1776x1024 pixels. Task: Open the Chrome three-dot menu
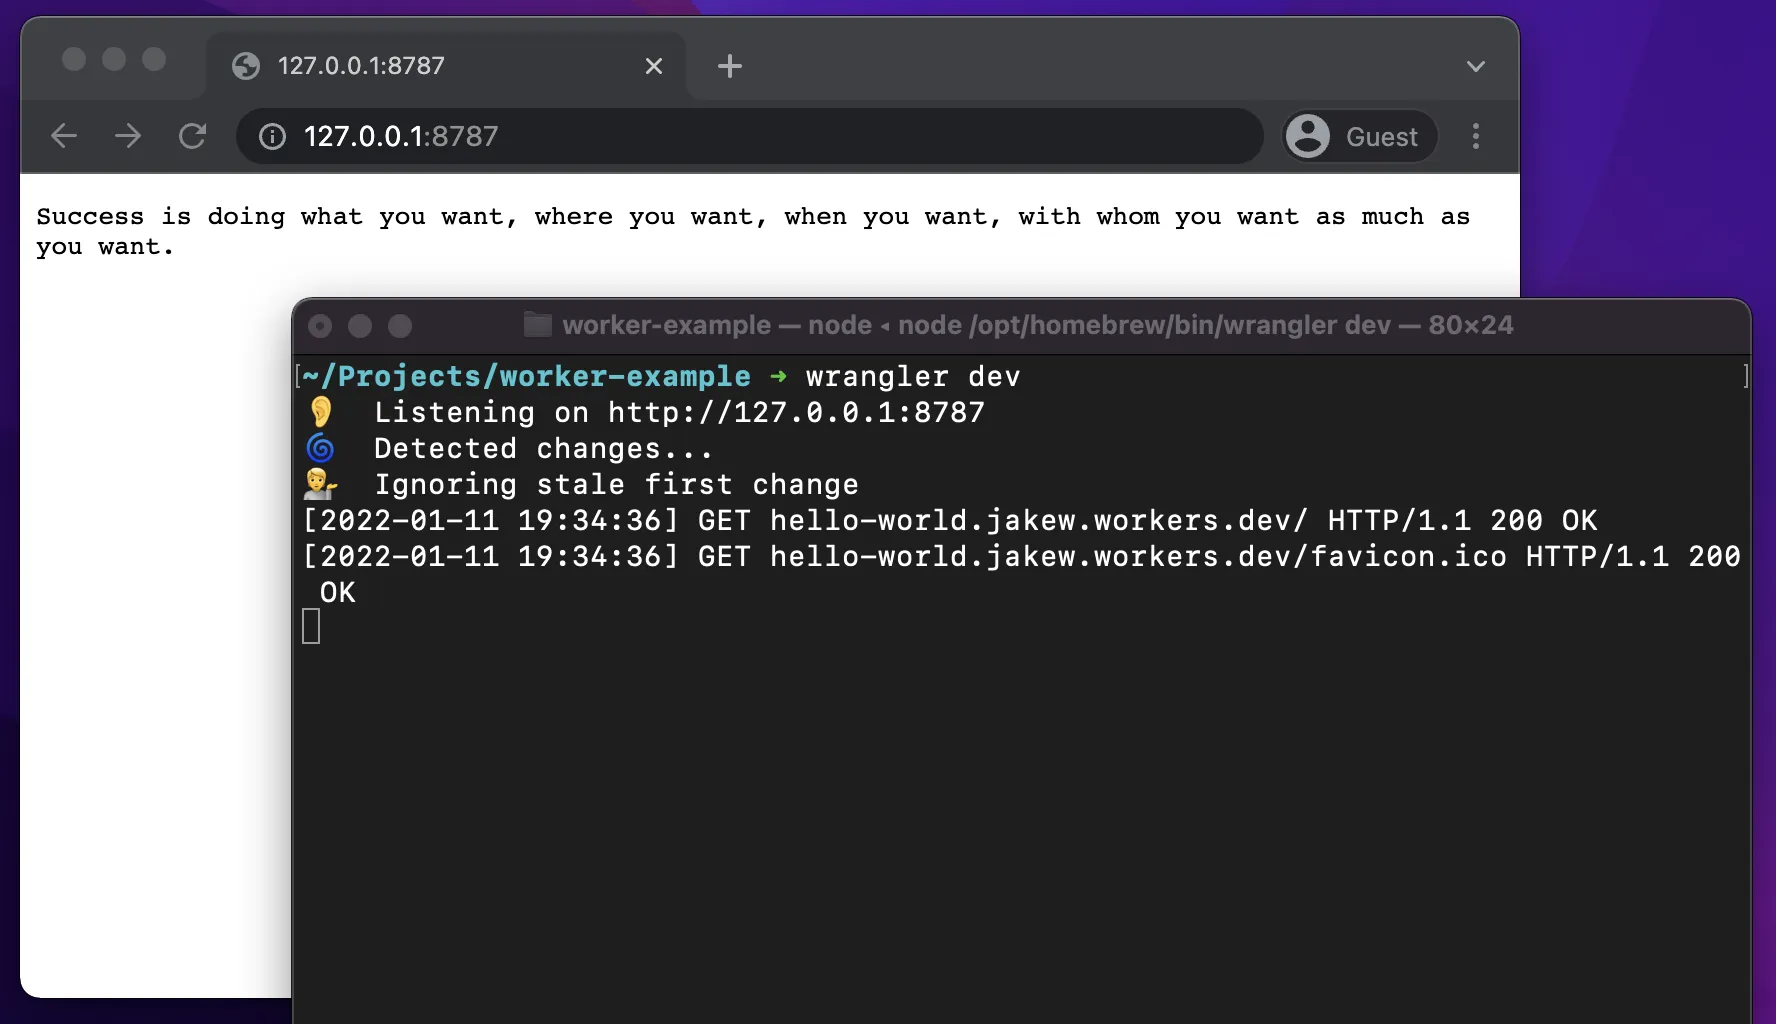(x=1476, y=136)
